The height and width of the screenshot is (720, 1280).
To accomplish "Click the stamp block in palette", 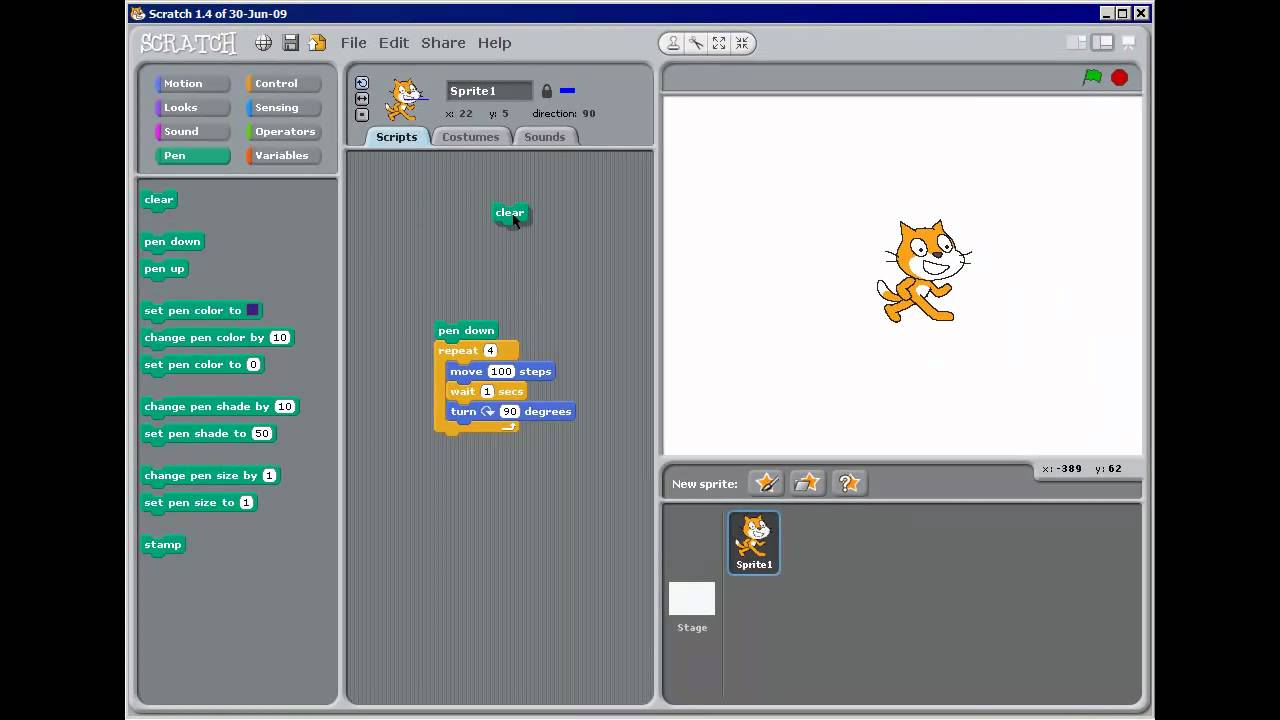I will [163, 545].
